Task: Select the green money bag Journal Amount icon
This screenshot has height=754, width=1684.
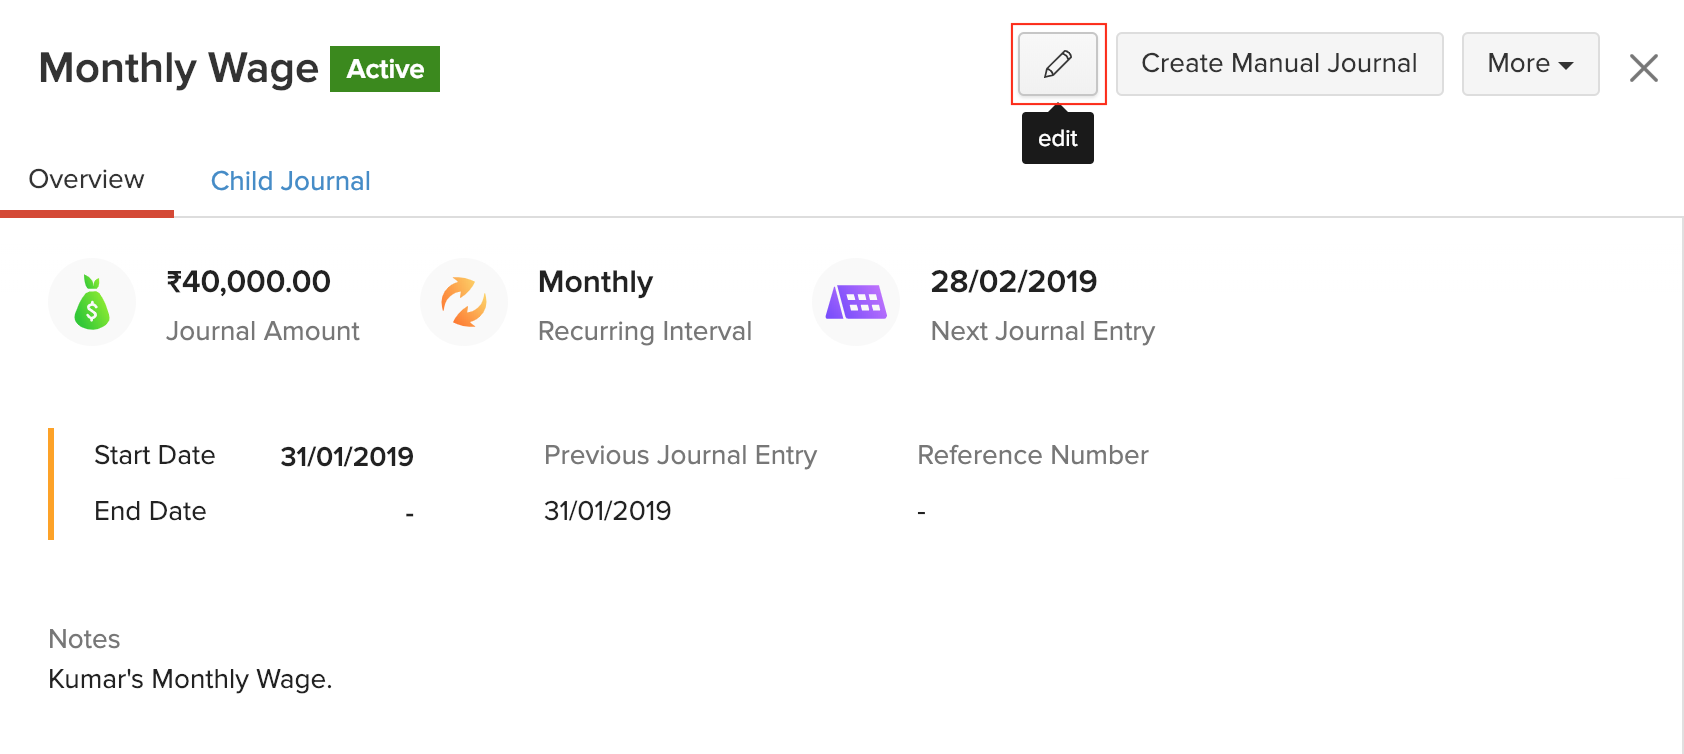Action: [x=92, y=302]
